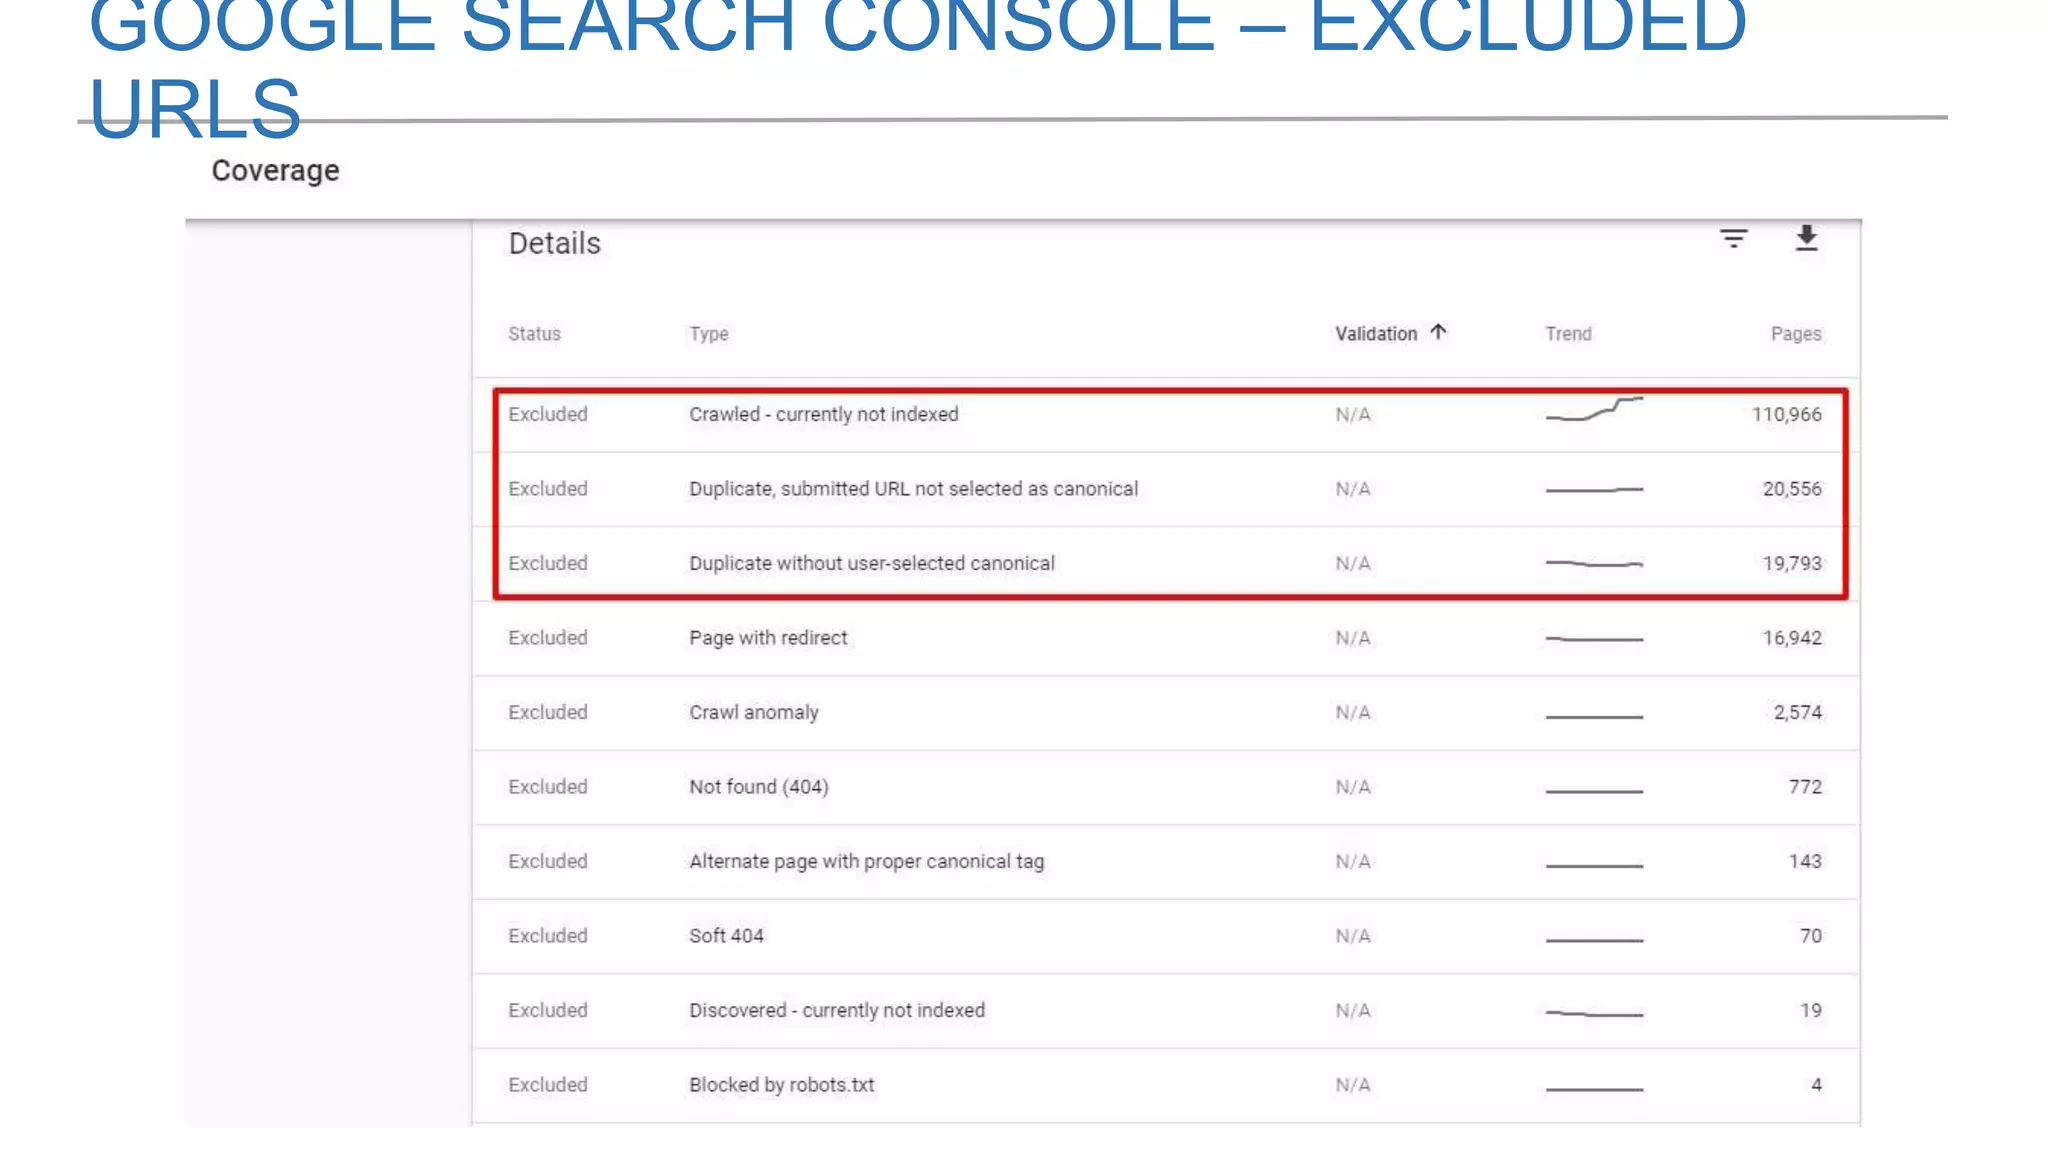
Task: Click the Trend column header
Action: click(x=1568, y=334)
